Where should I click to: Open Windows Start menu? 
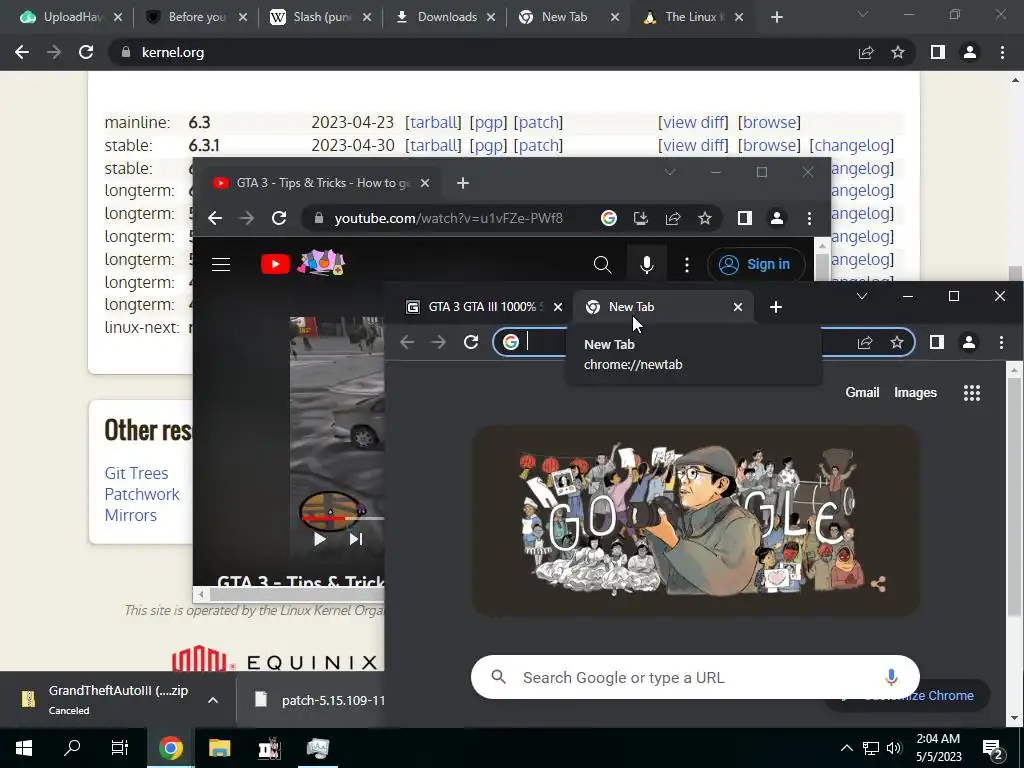click(x=24, y=748)
